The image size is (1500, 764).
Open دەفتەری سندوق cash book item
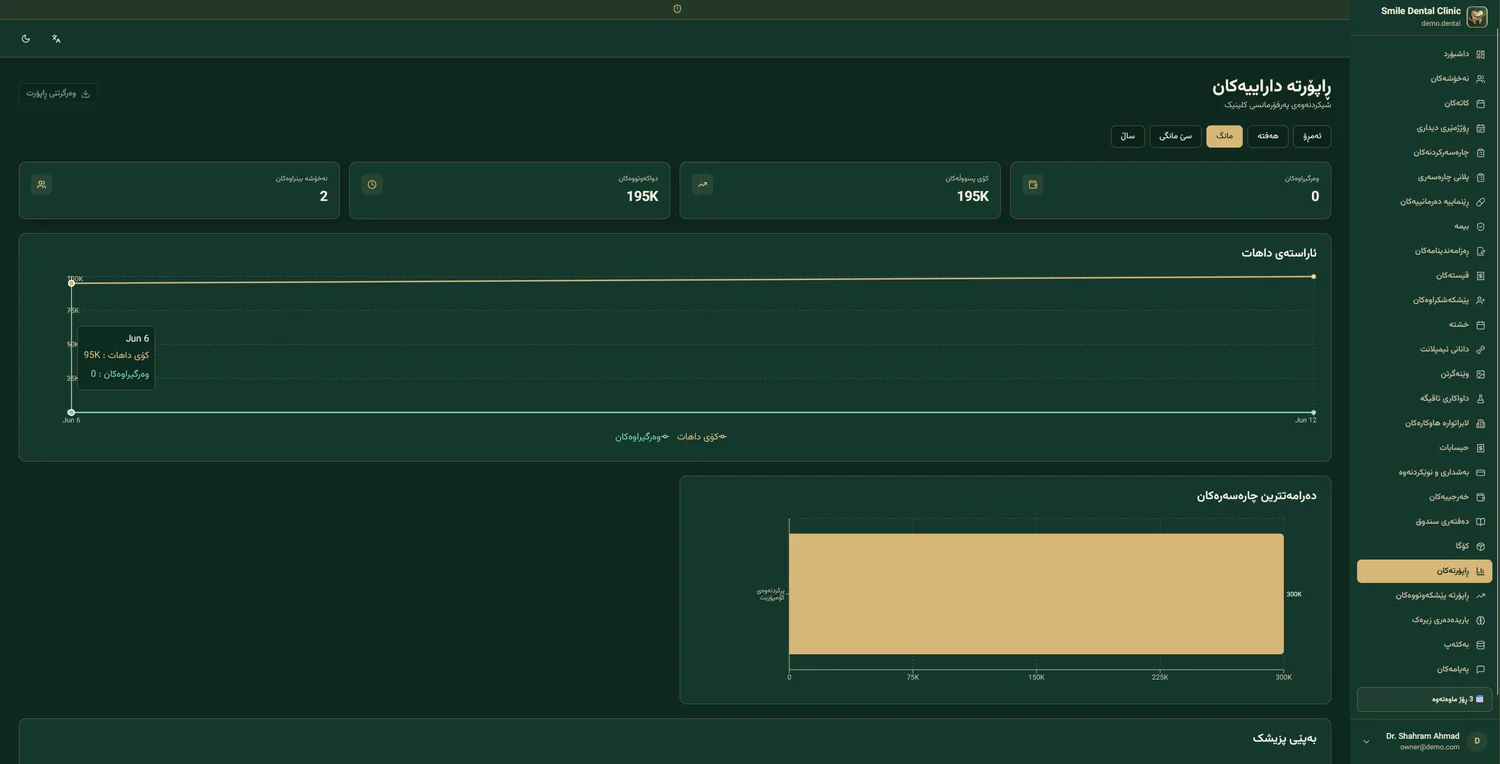(x=1424, y=521)
